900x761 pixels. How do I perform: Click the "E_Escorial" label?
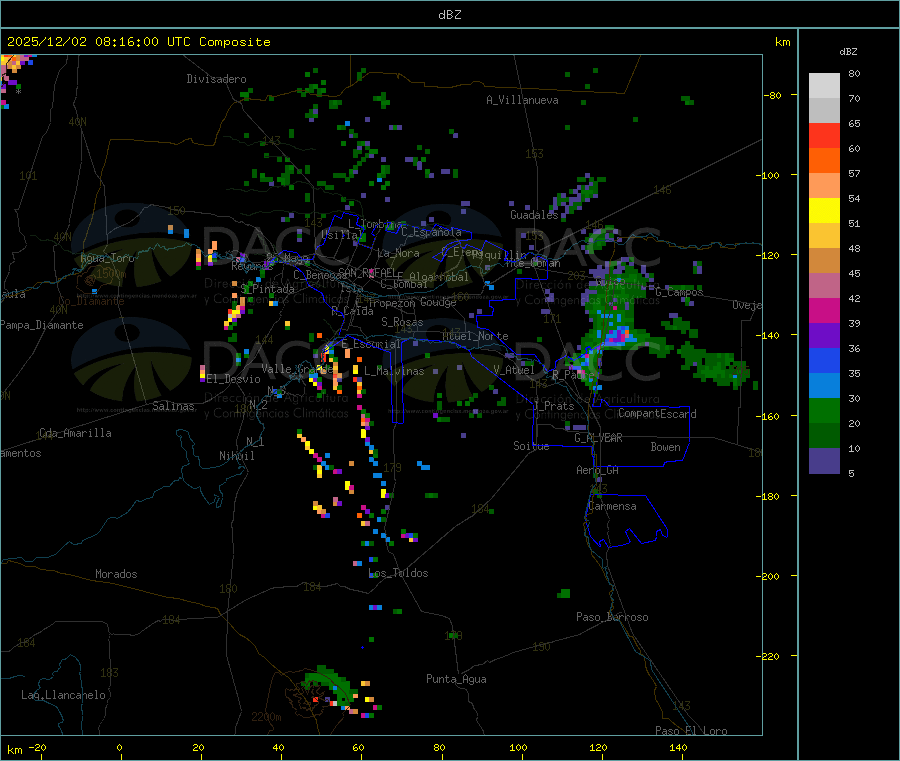[371, 344]
